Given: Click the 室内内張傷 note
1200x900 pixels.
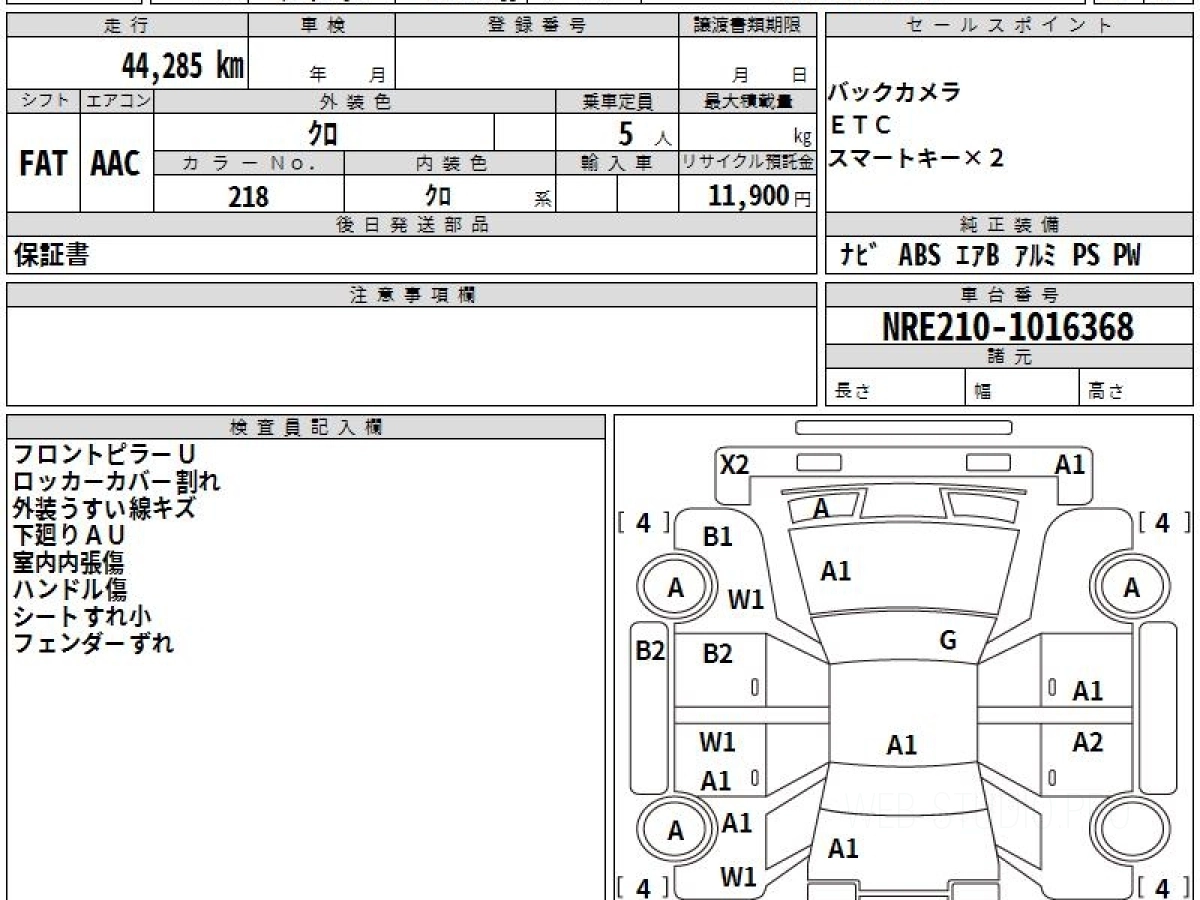Looking at the screenshot, I should (68, 563).
